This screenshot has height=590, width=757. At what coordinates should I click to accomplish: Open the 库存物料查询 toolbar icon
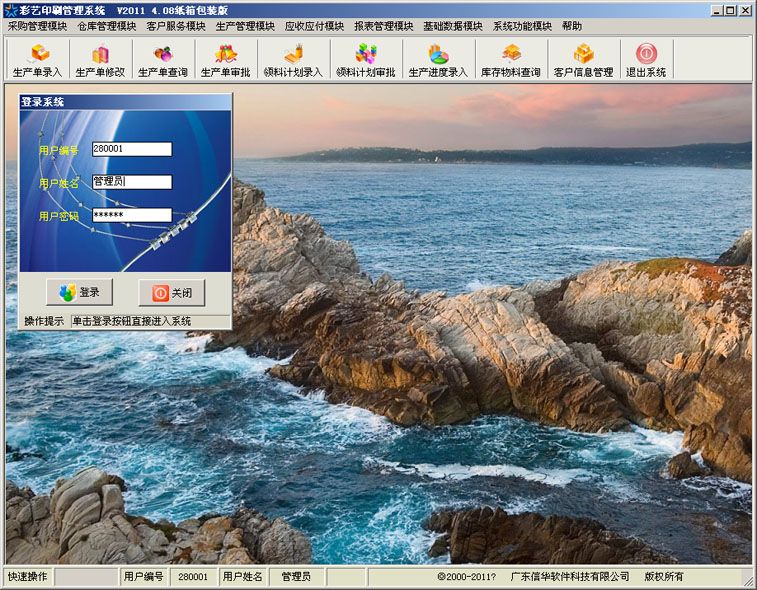pyautogui.click(x=511, y=60)
